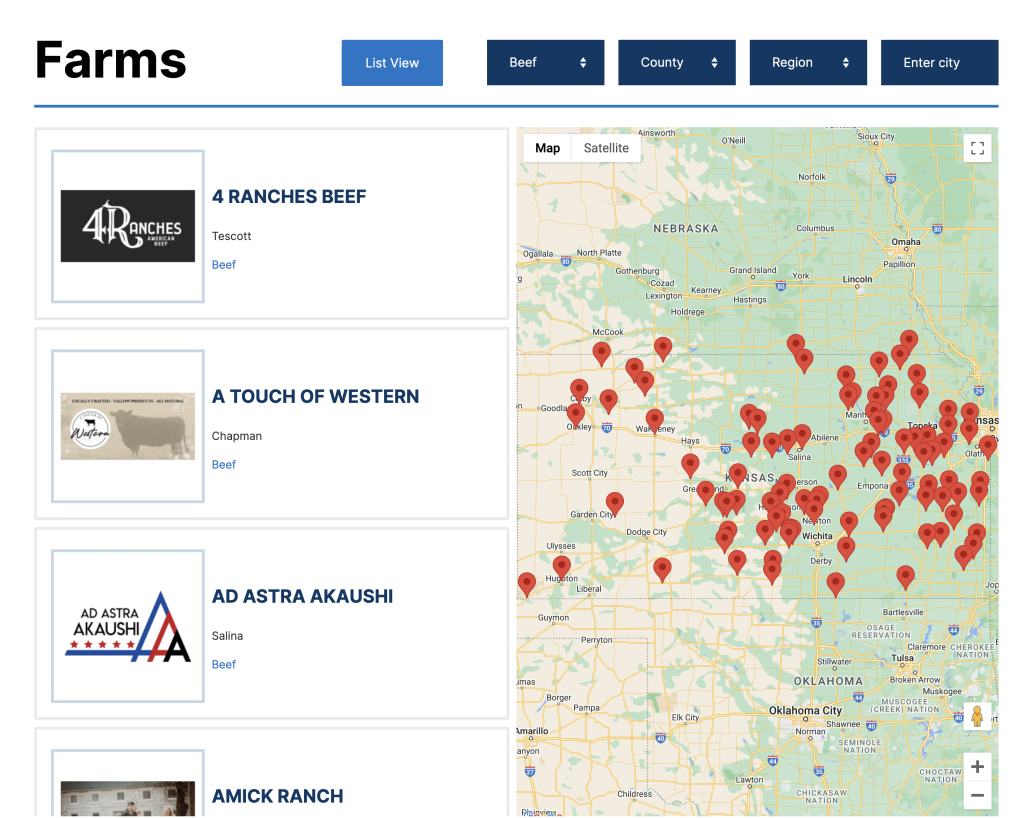Click the map pin near McCook

pyautogui.click(x=601, y=353)
